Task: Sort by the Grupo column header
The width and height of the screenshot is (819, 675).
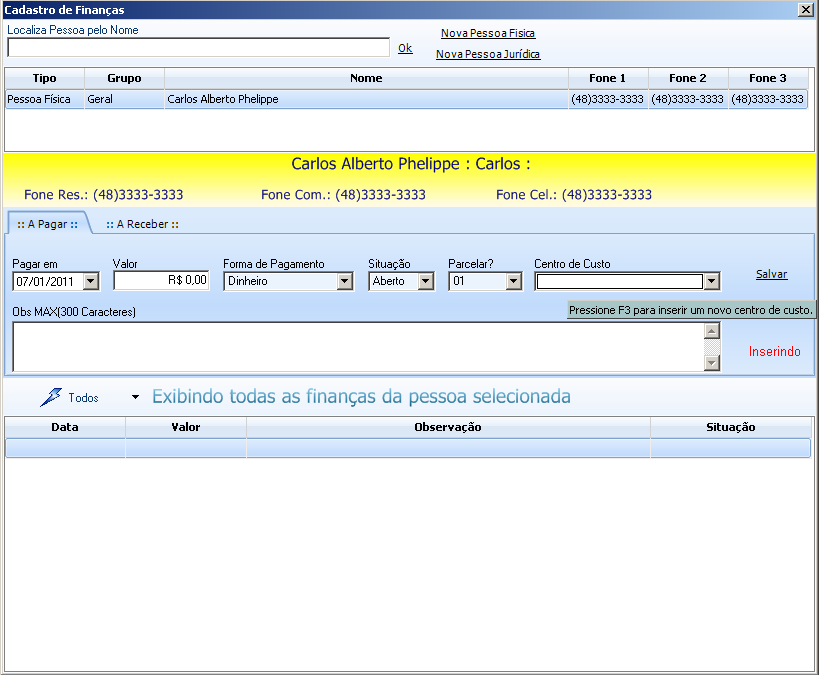Action: point(124,78)
